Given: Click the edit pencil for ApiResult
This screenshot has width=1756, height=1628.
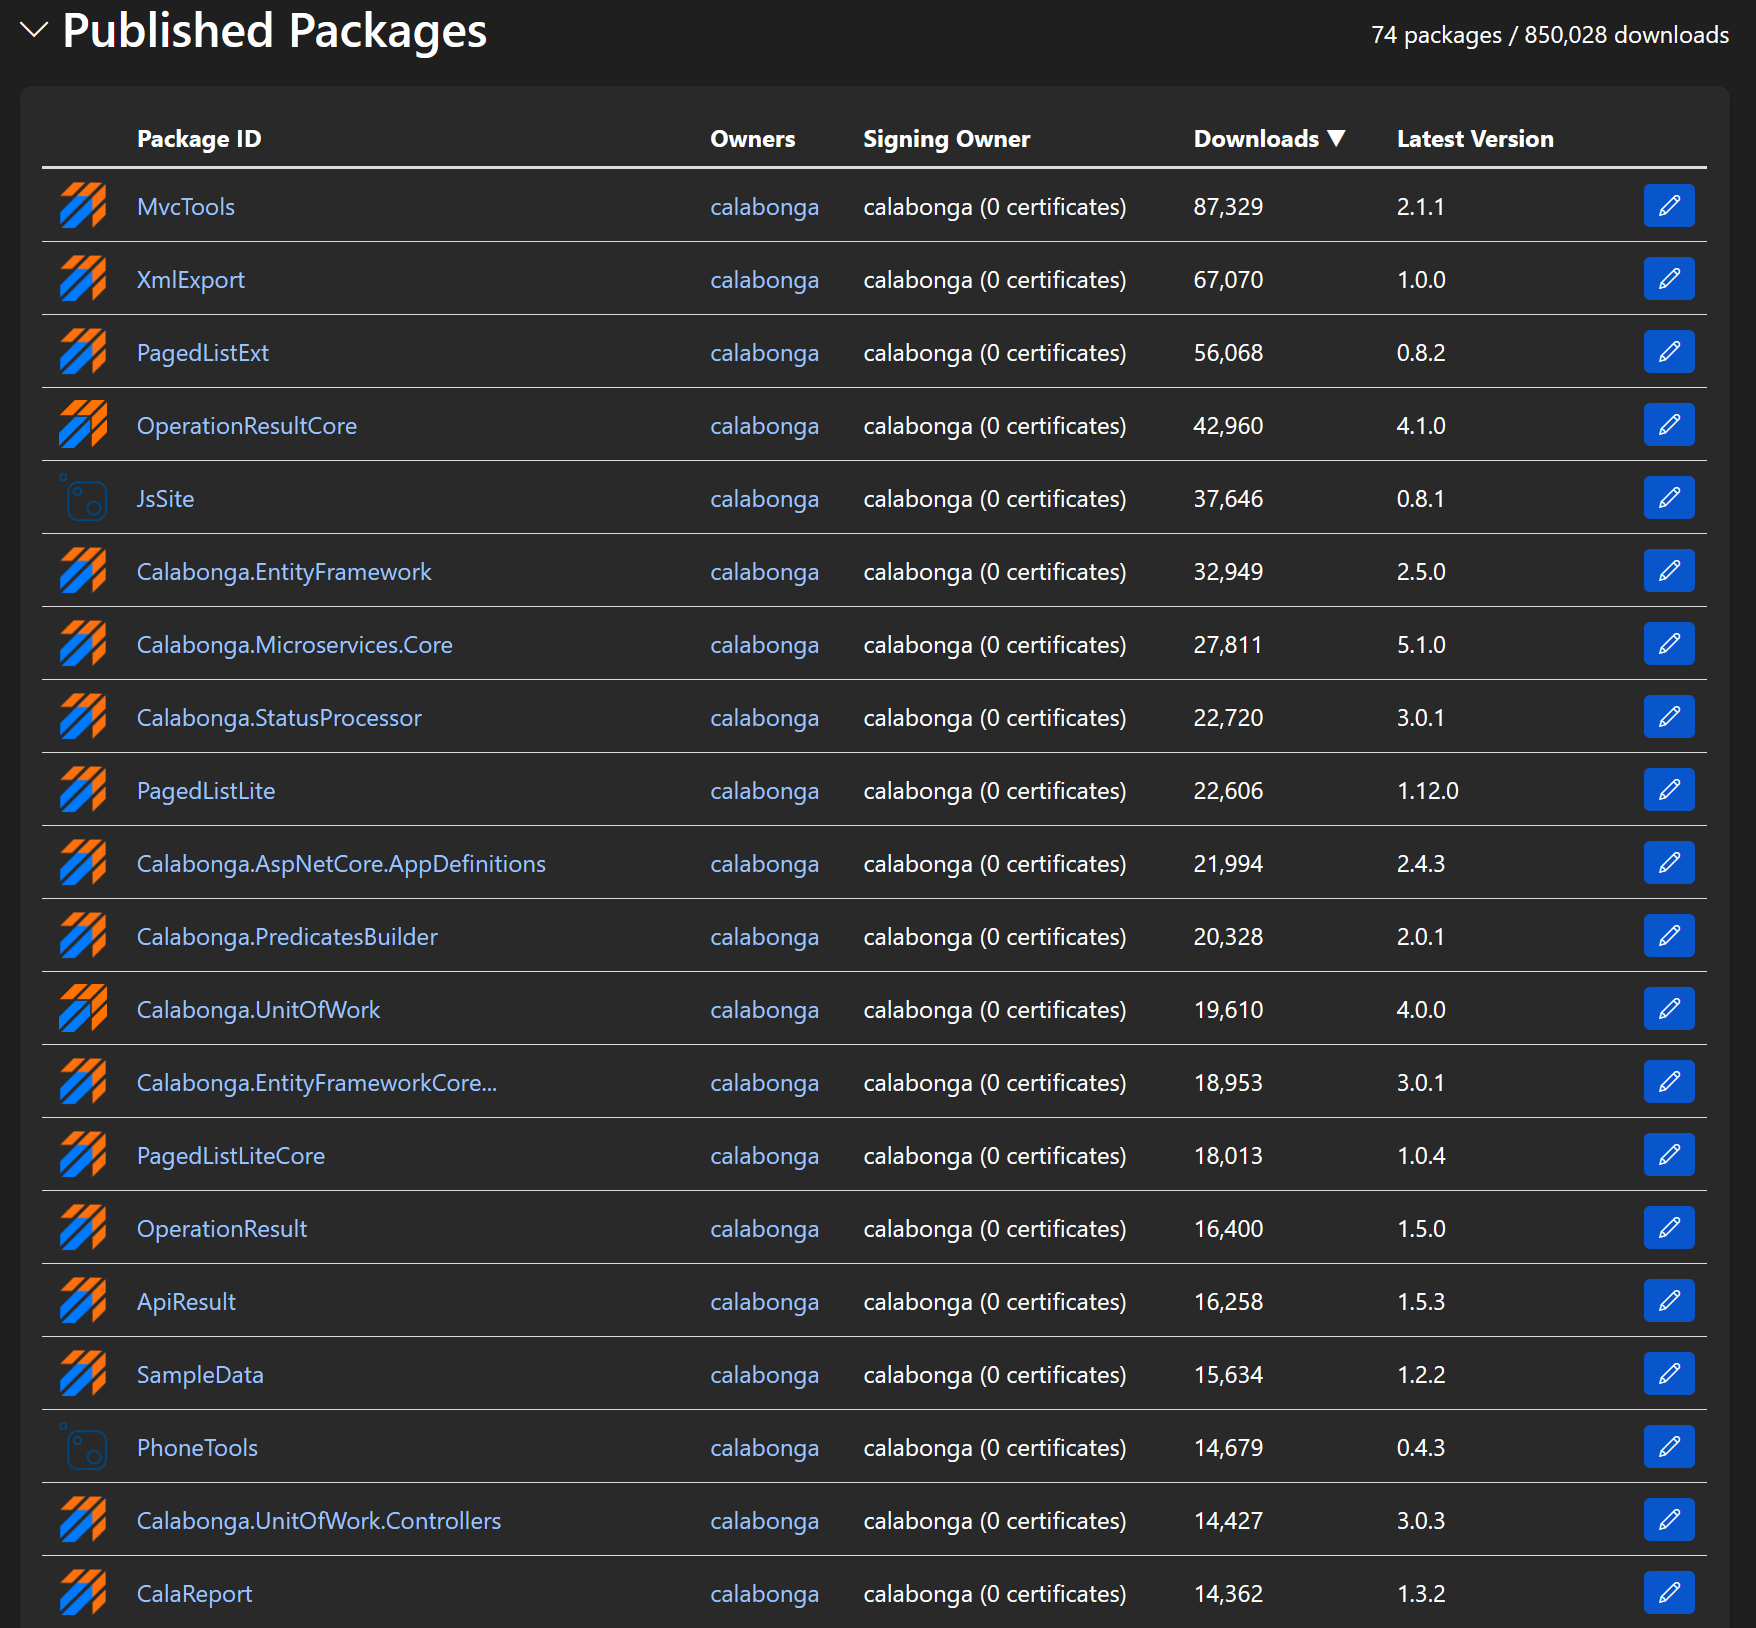Looking at the screenshot, I should (x=1669, y=1301).
